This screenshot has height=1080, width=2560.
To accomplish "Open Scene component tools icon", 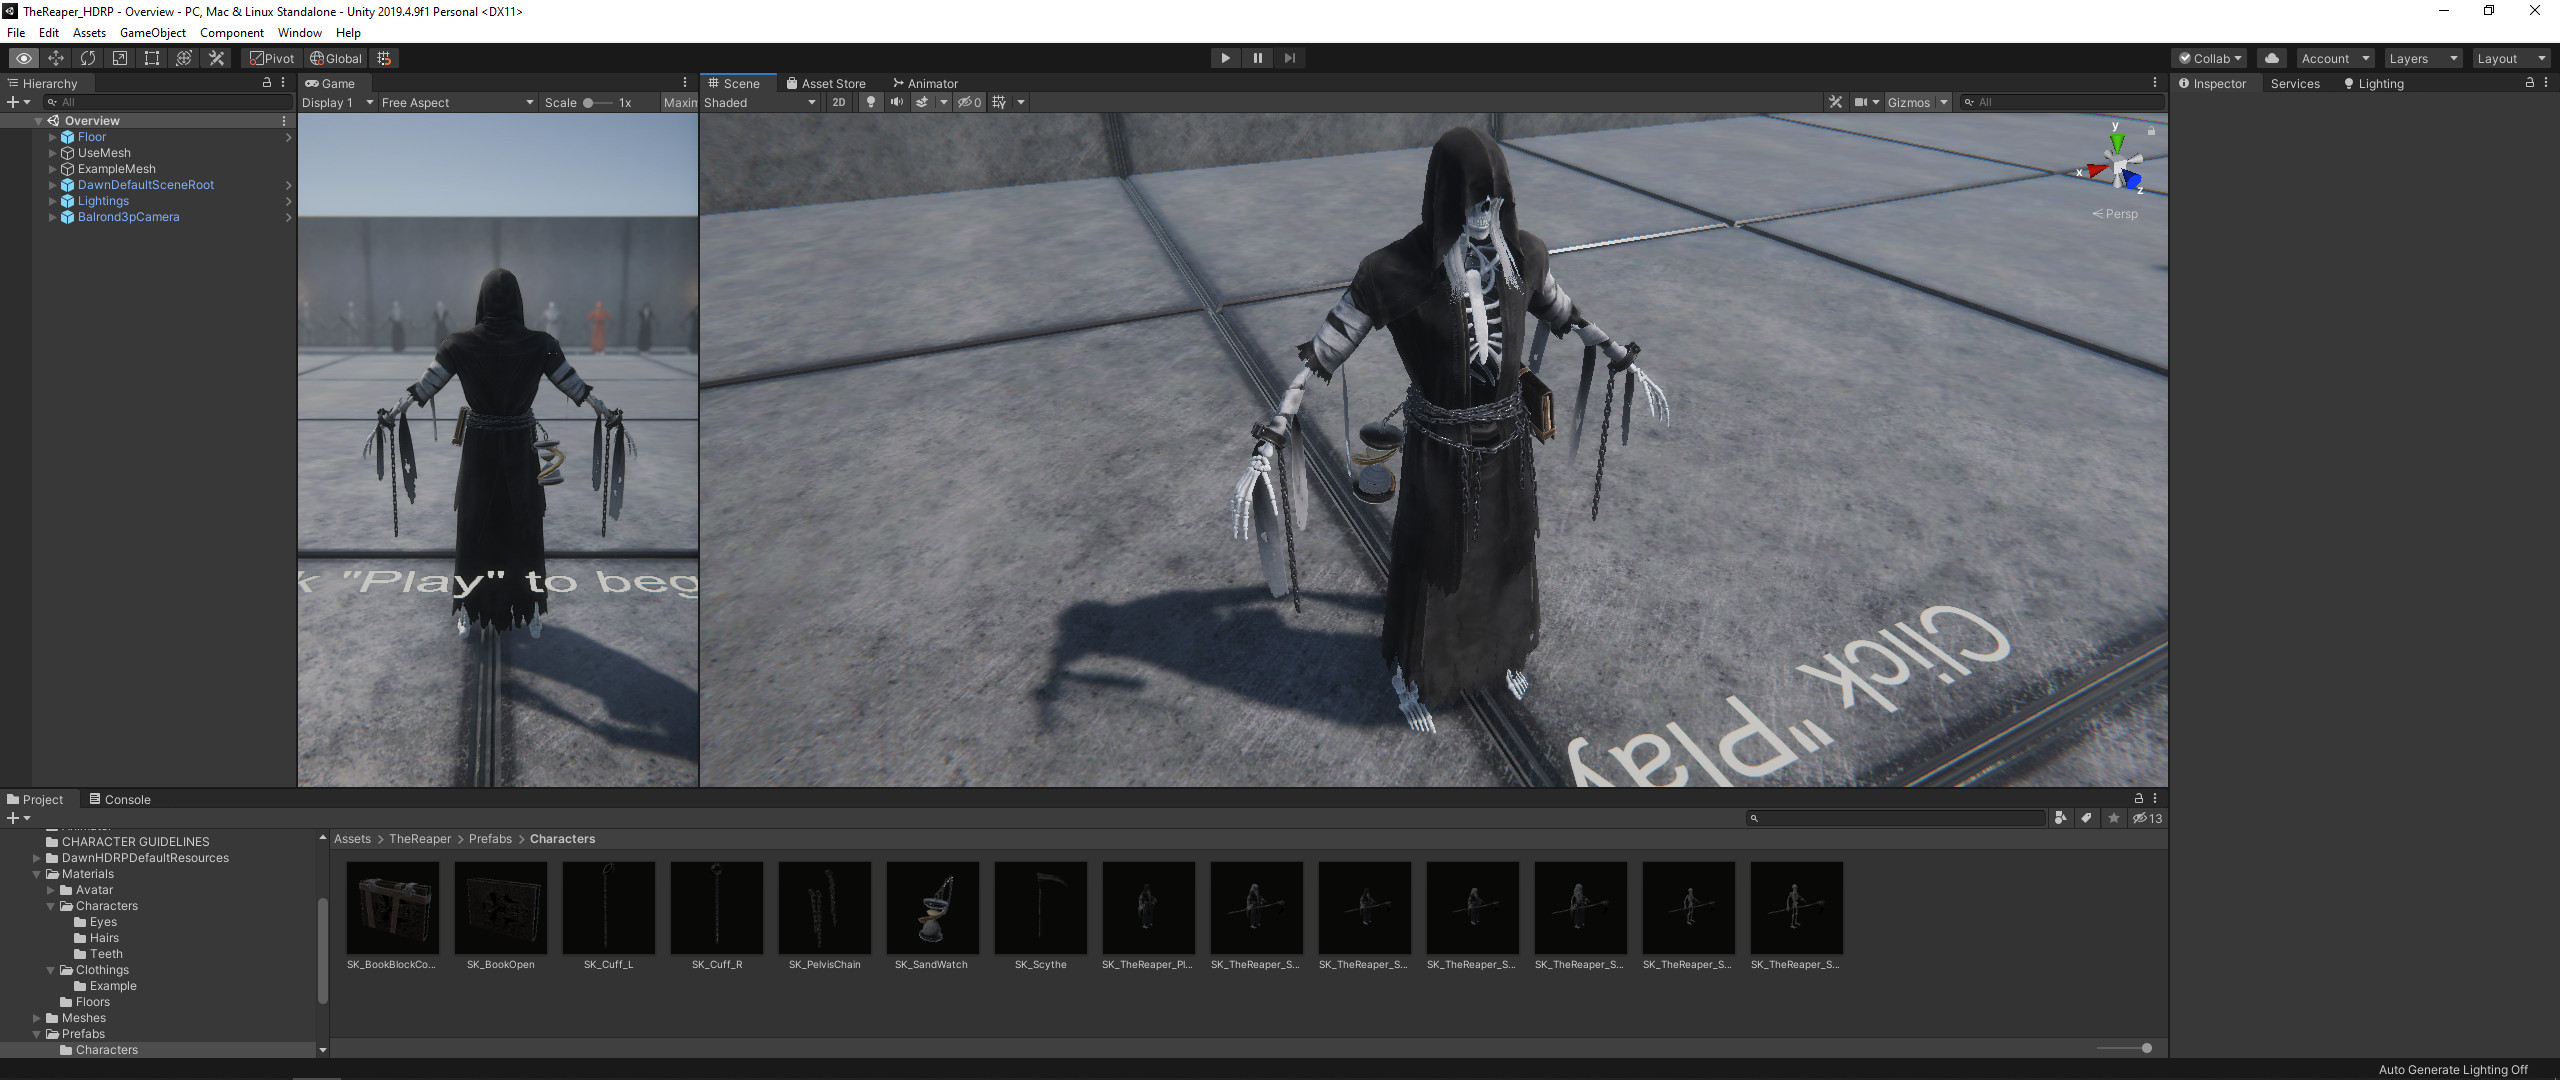I will click(1835, 102).
